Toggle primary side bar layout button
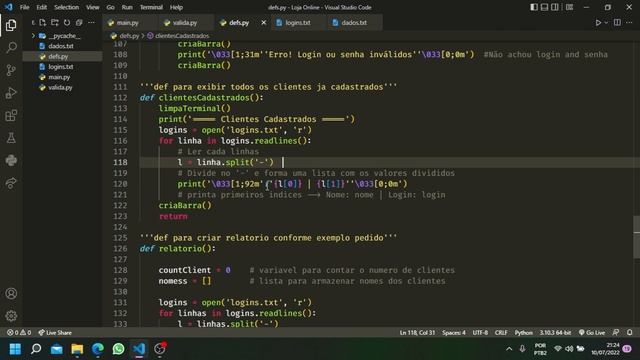The image size is (640, 360). coord(534,7)
